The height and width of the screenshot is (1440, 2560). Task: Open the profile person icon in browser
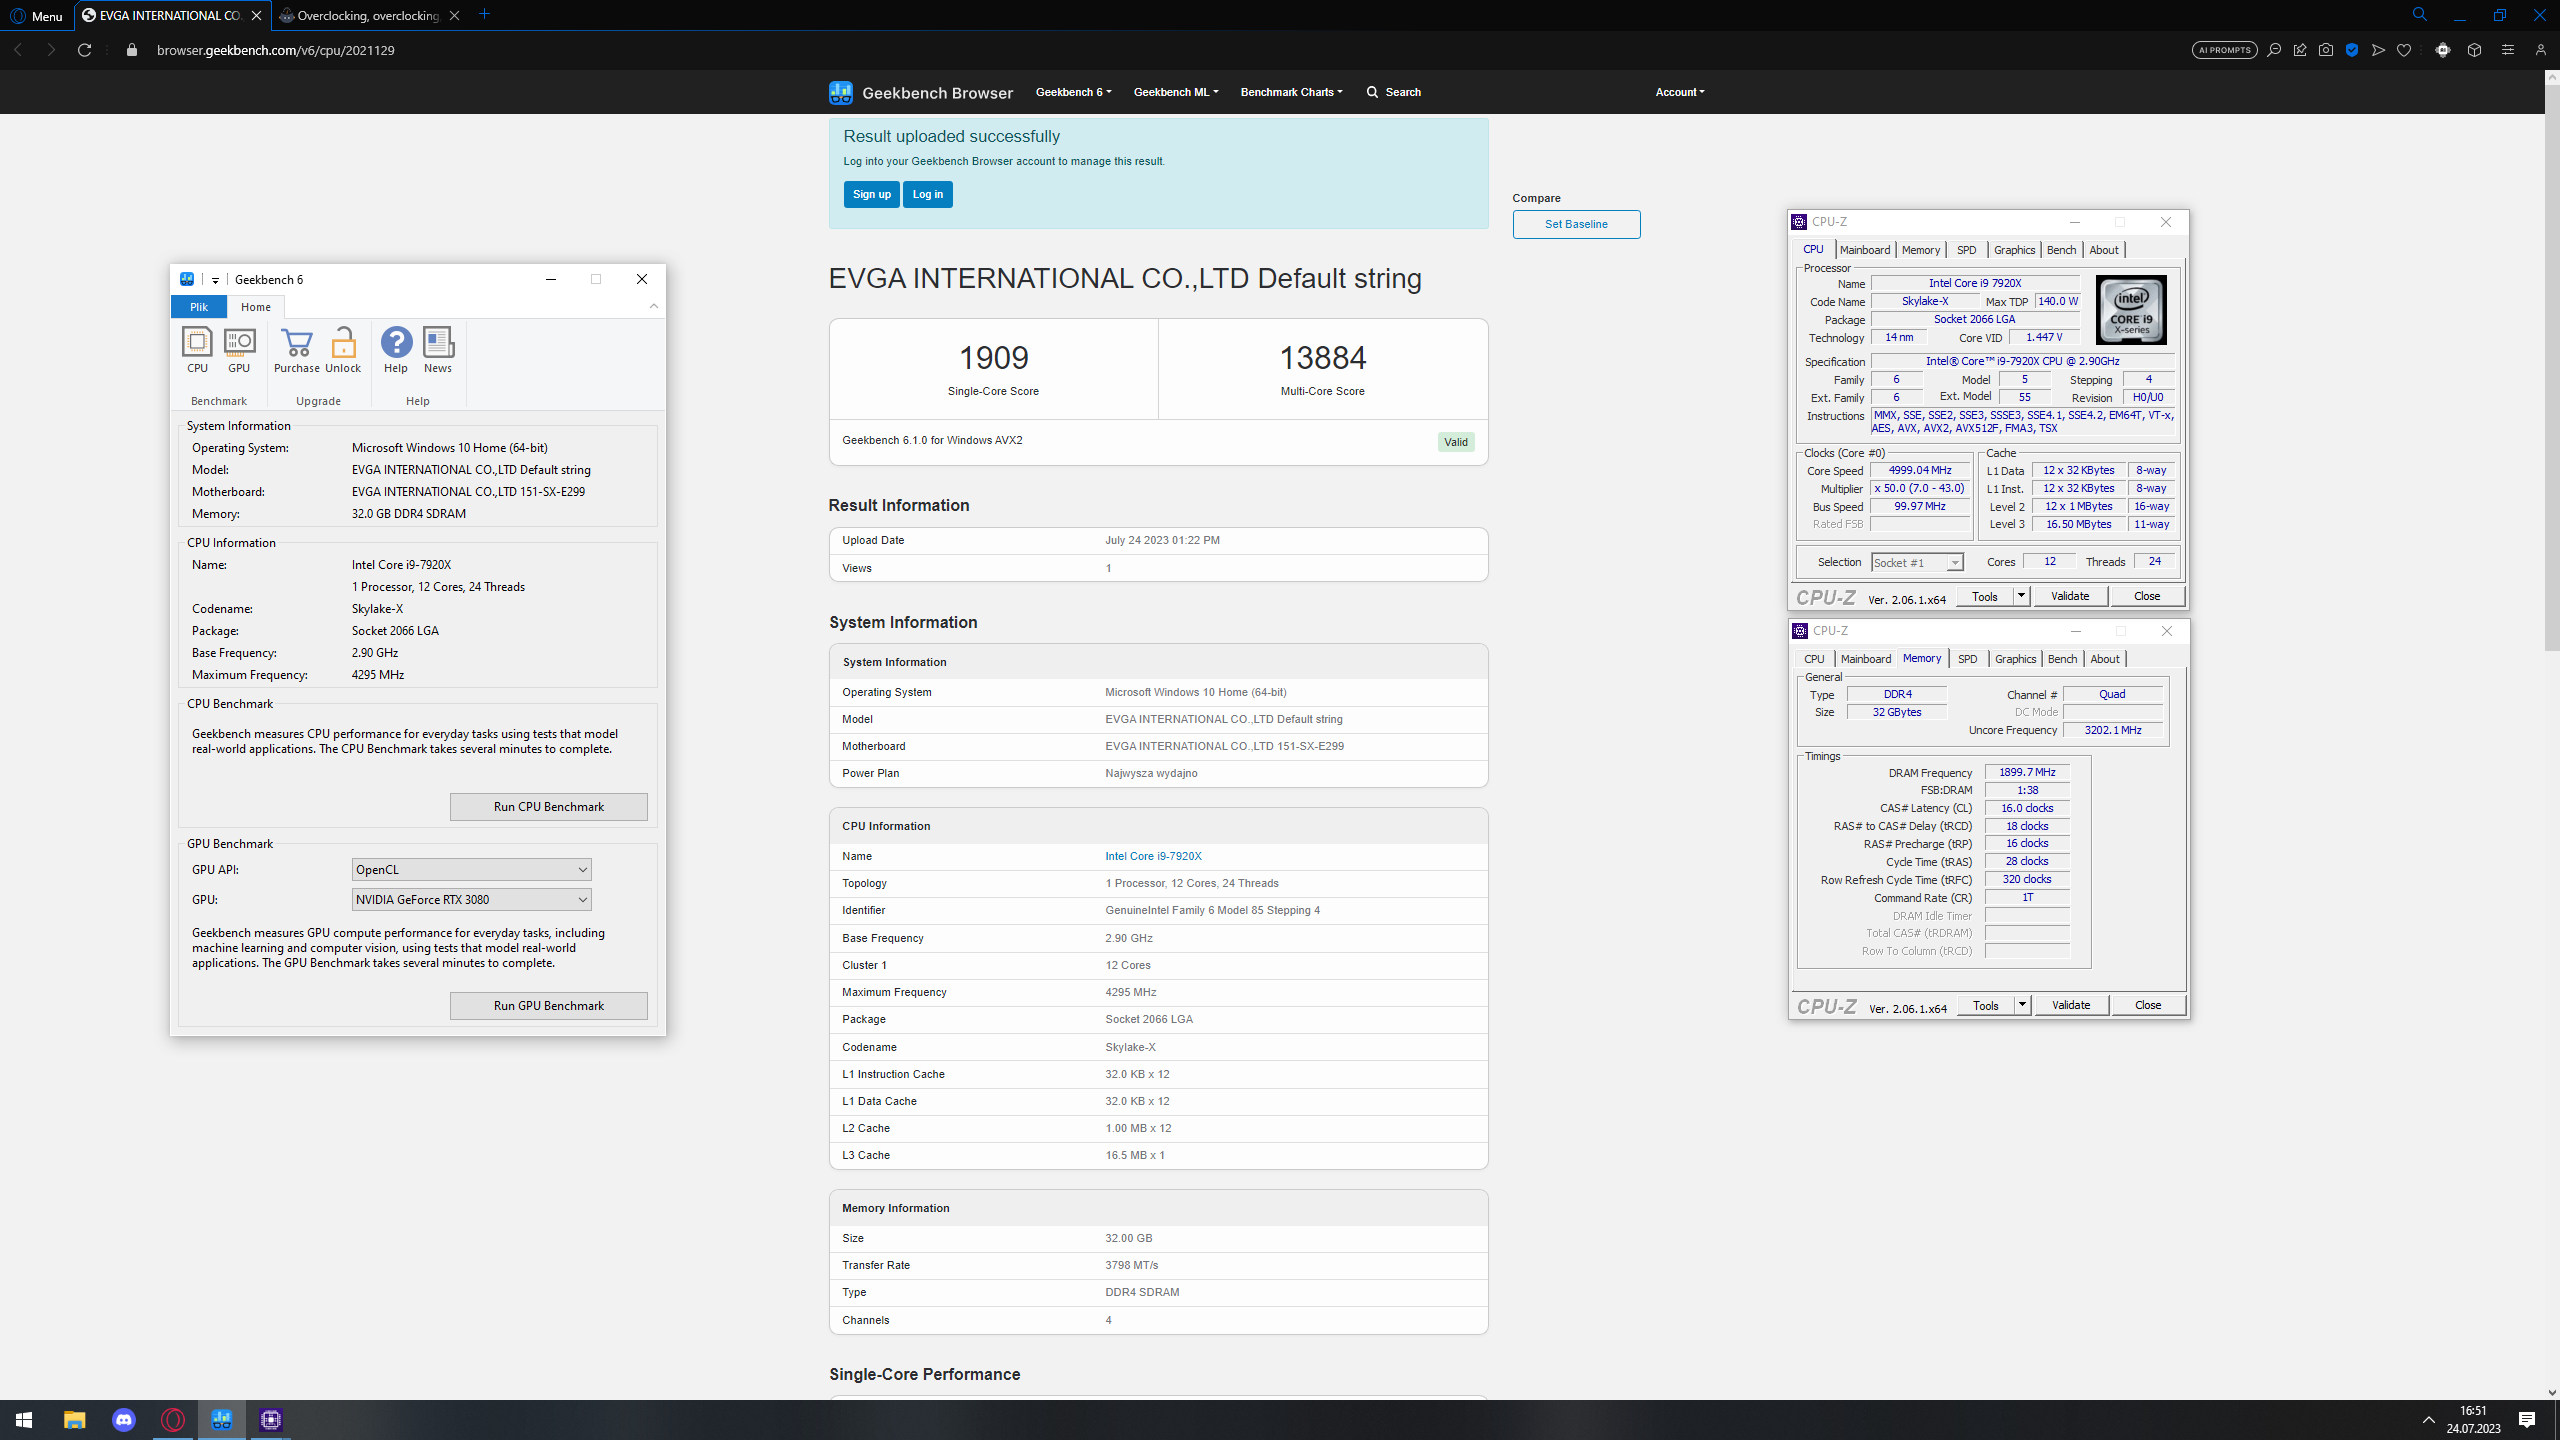click(x=2540, y=50)
